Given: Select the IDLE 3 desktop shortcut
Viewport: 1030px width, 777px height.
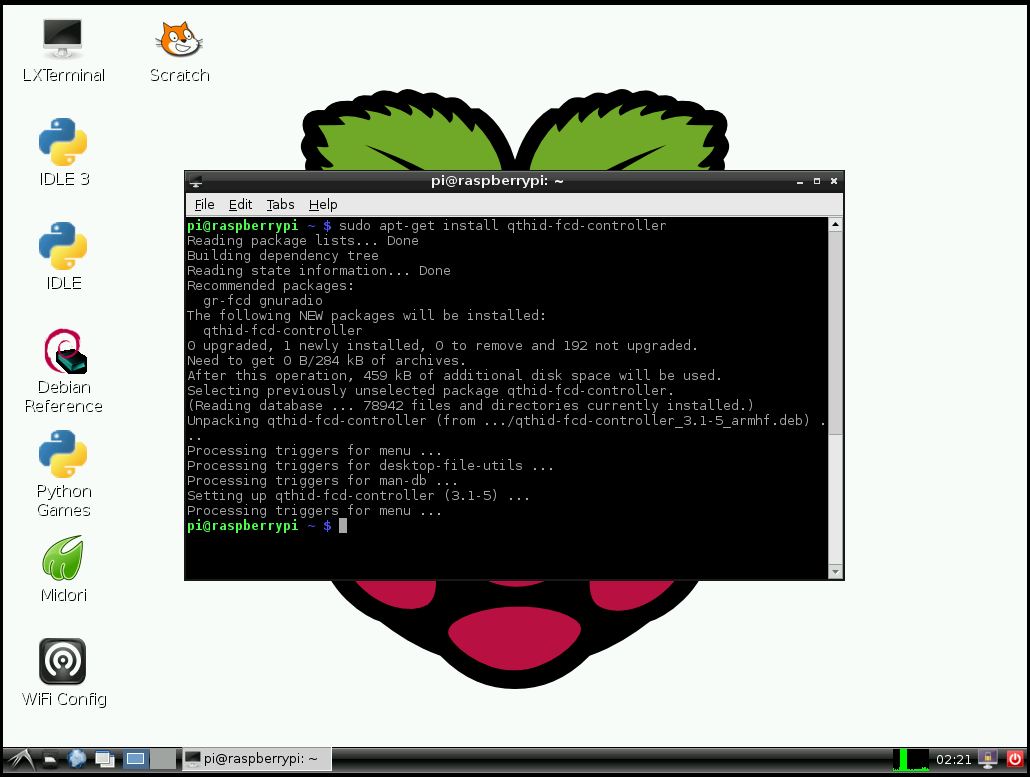Looking at the screenshot, I should [63, 152].
